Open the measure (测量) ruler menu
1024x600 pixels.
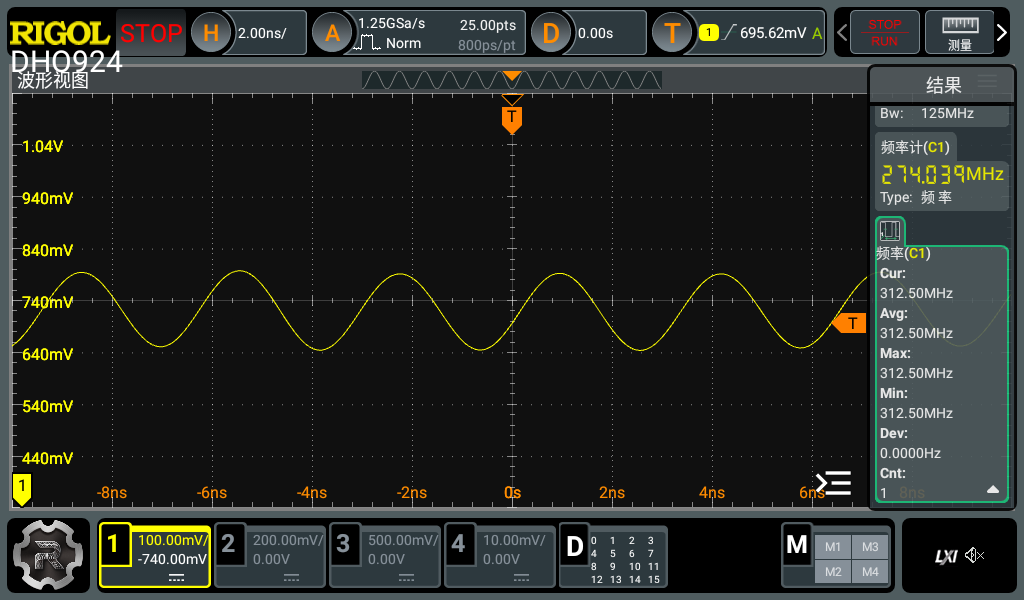point(959,33)
